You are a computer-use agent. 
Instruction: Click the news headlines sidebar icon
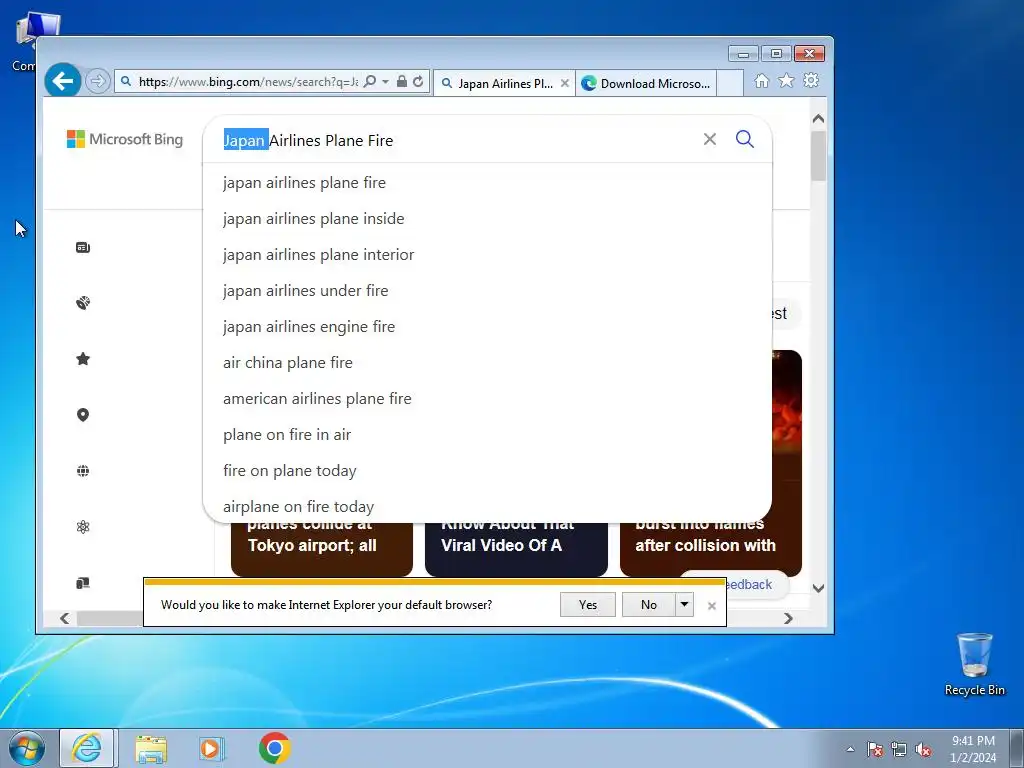83,247
